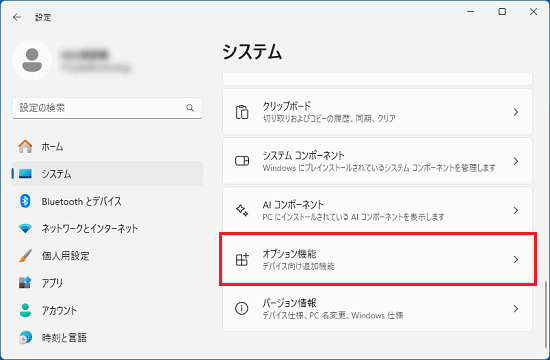Expand クリップボード row chevron
The image size is (550, 360).
(x=516, y=112)
